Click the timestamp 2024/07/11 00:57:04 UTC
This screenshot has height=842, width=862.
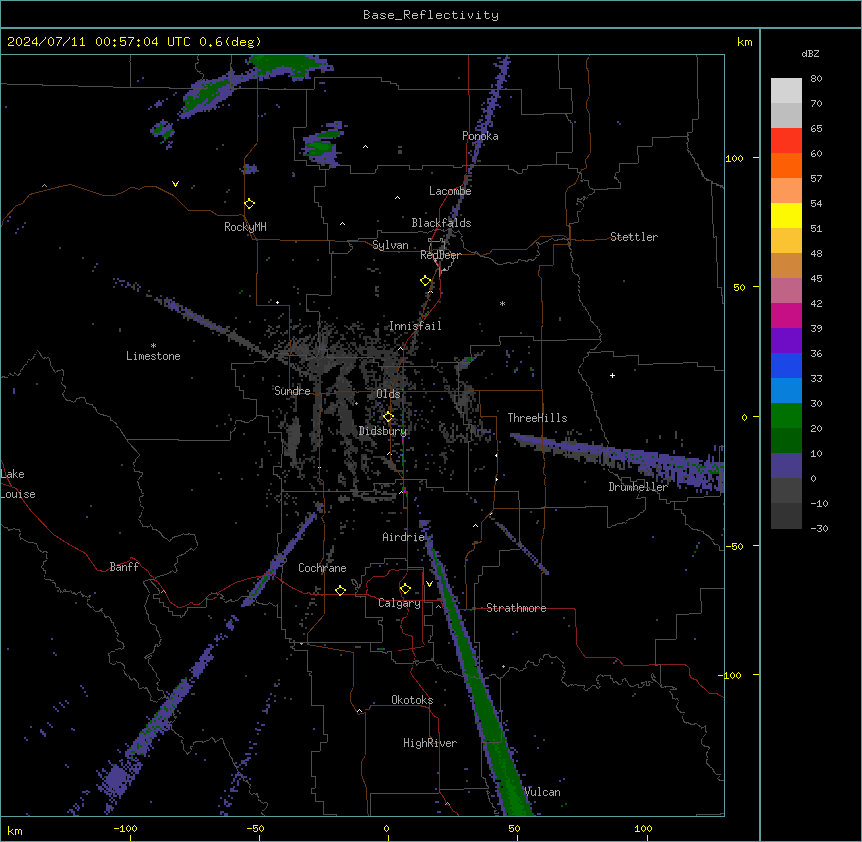click(x=98, y=42)
